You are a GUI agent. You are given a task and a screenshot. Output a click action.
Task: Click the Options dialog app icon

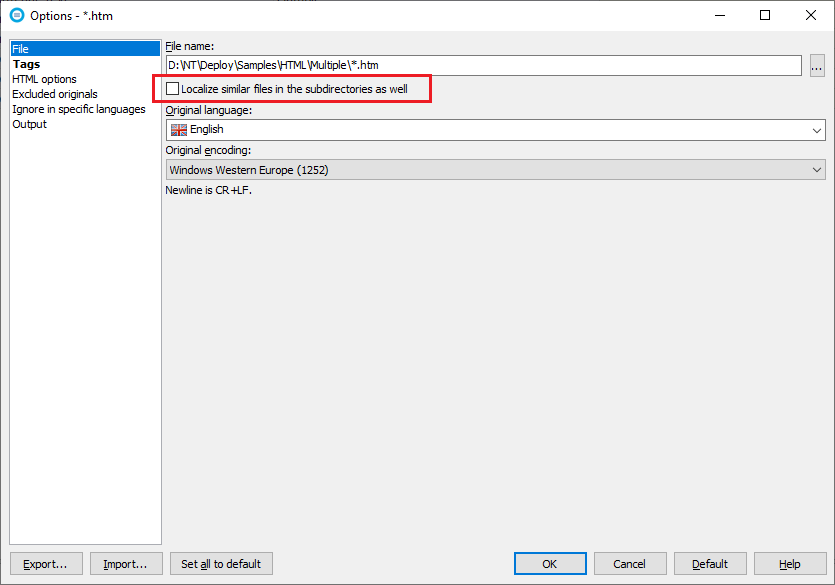click(17, 15)
